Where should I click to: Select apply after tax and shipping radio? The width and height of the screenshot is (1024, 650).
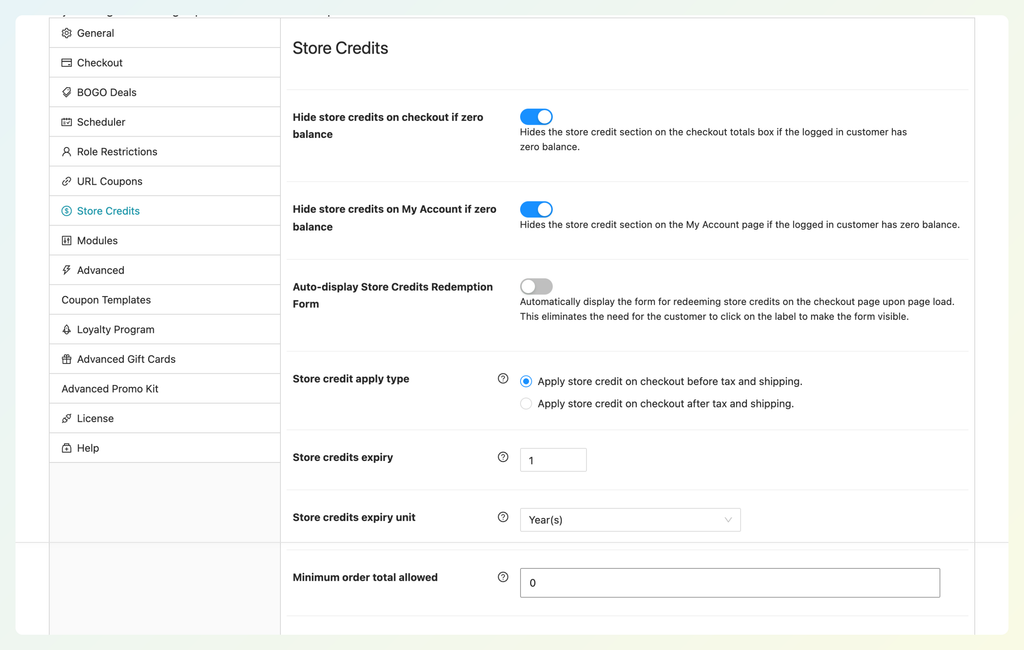[526, 404]
